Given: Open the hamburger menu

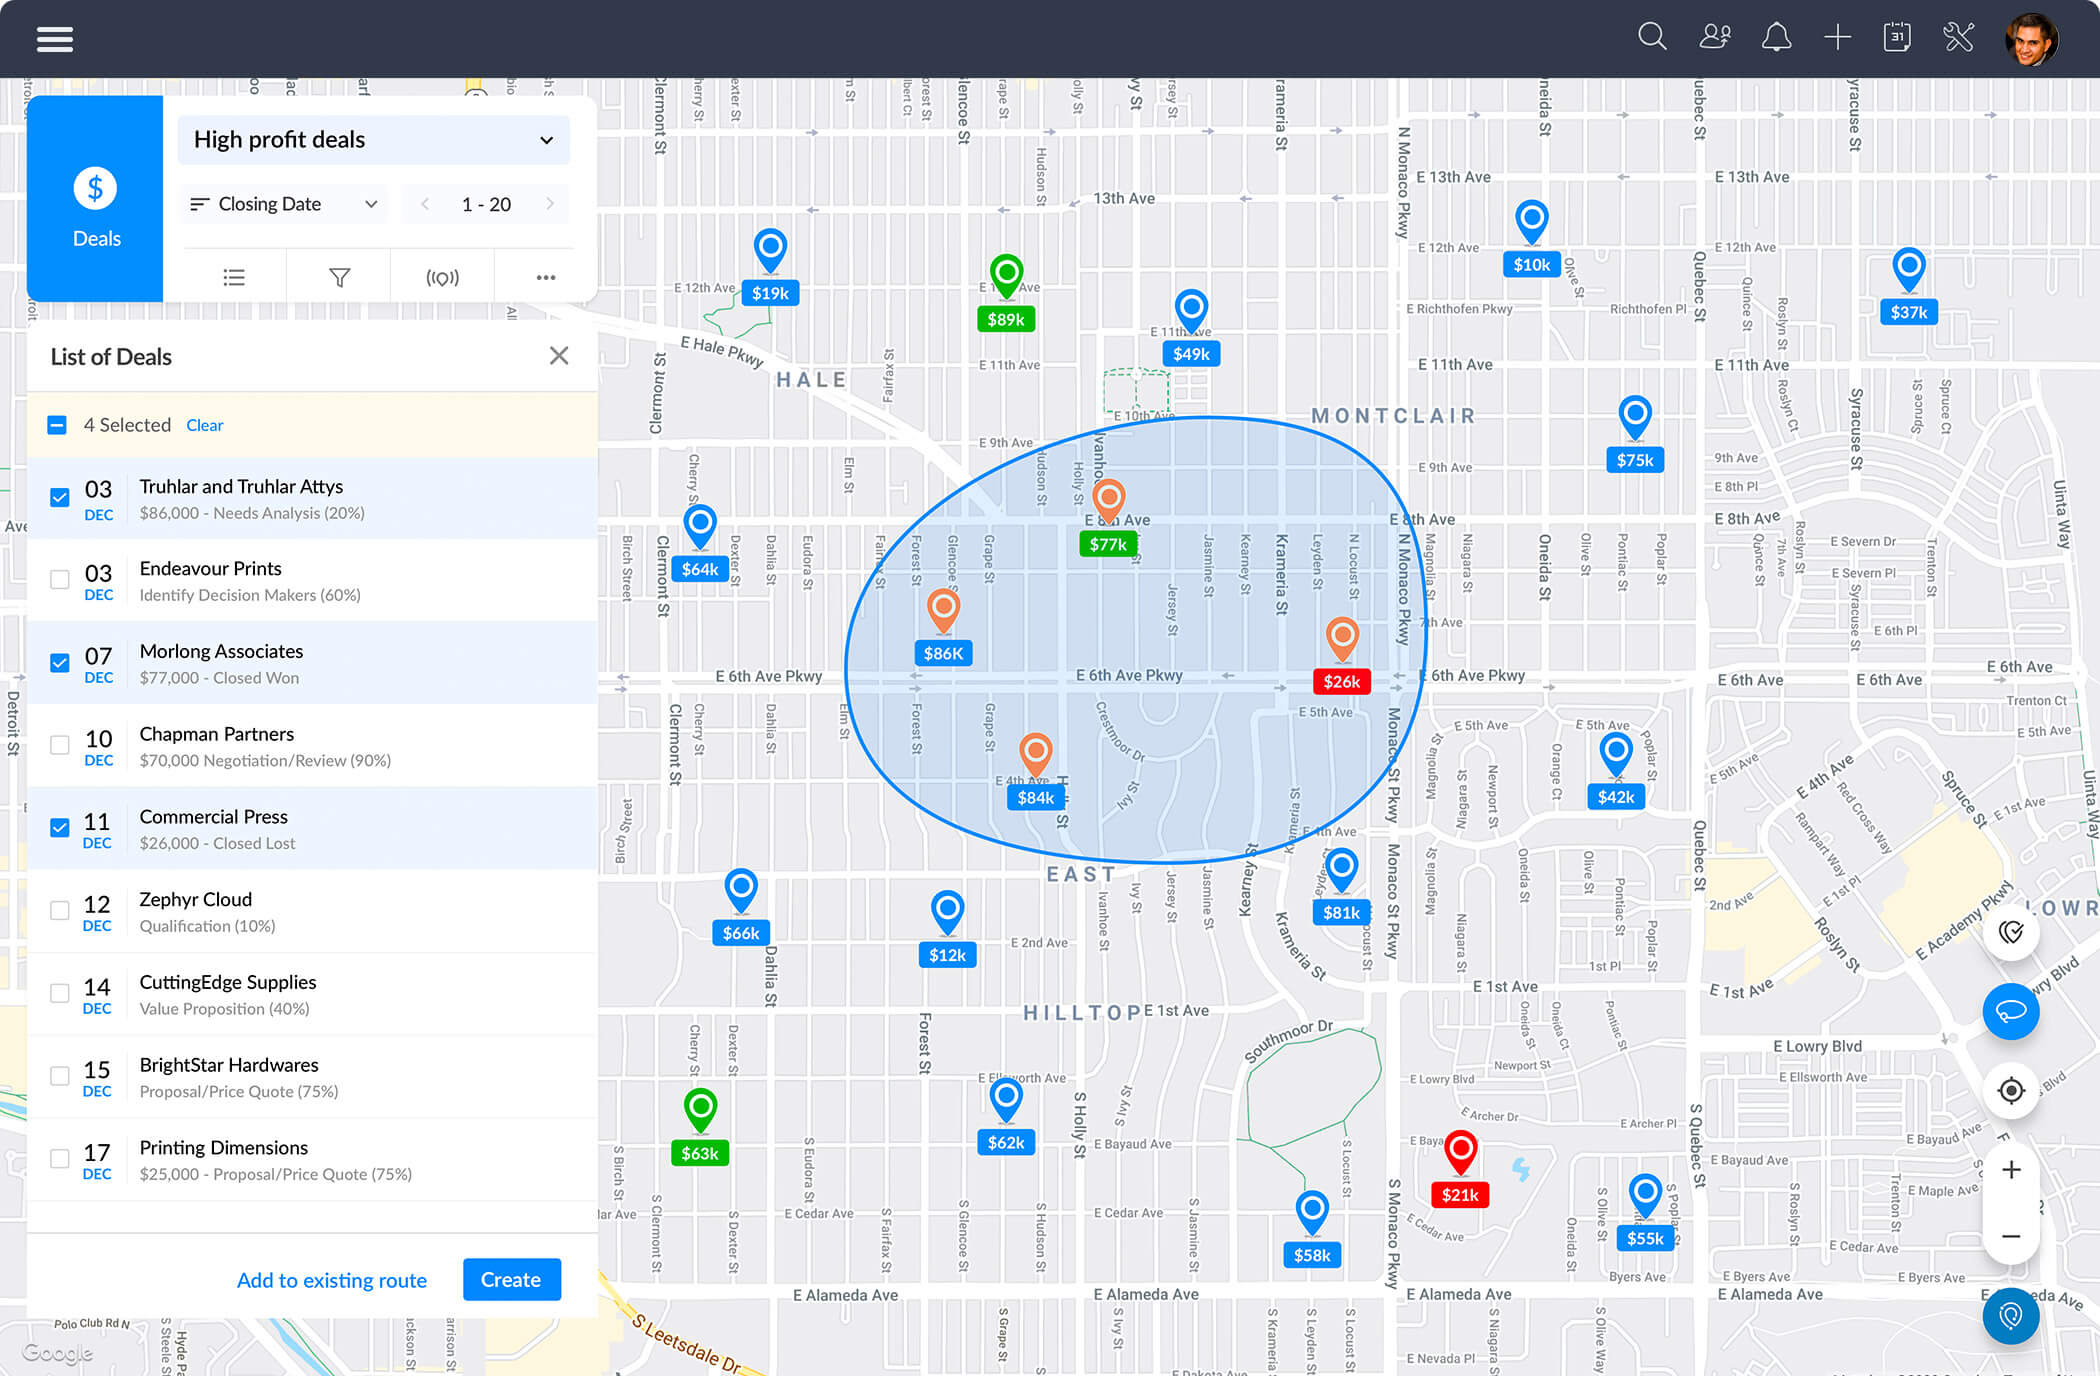Looking at the screenshot, I should point(54,38).
